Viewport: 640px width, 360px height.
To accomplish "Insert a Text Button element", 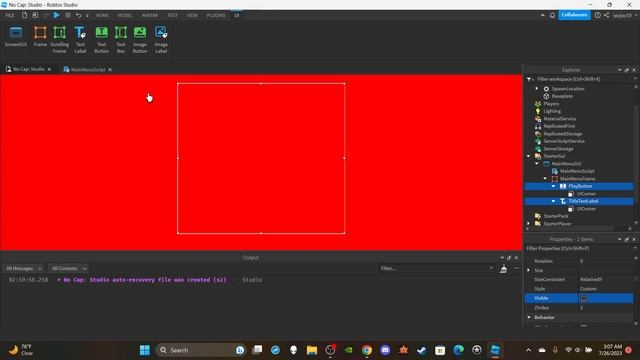I will pos(101,40).
